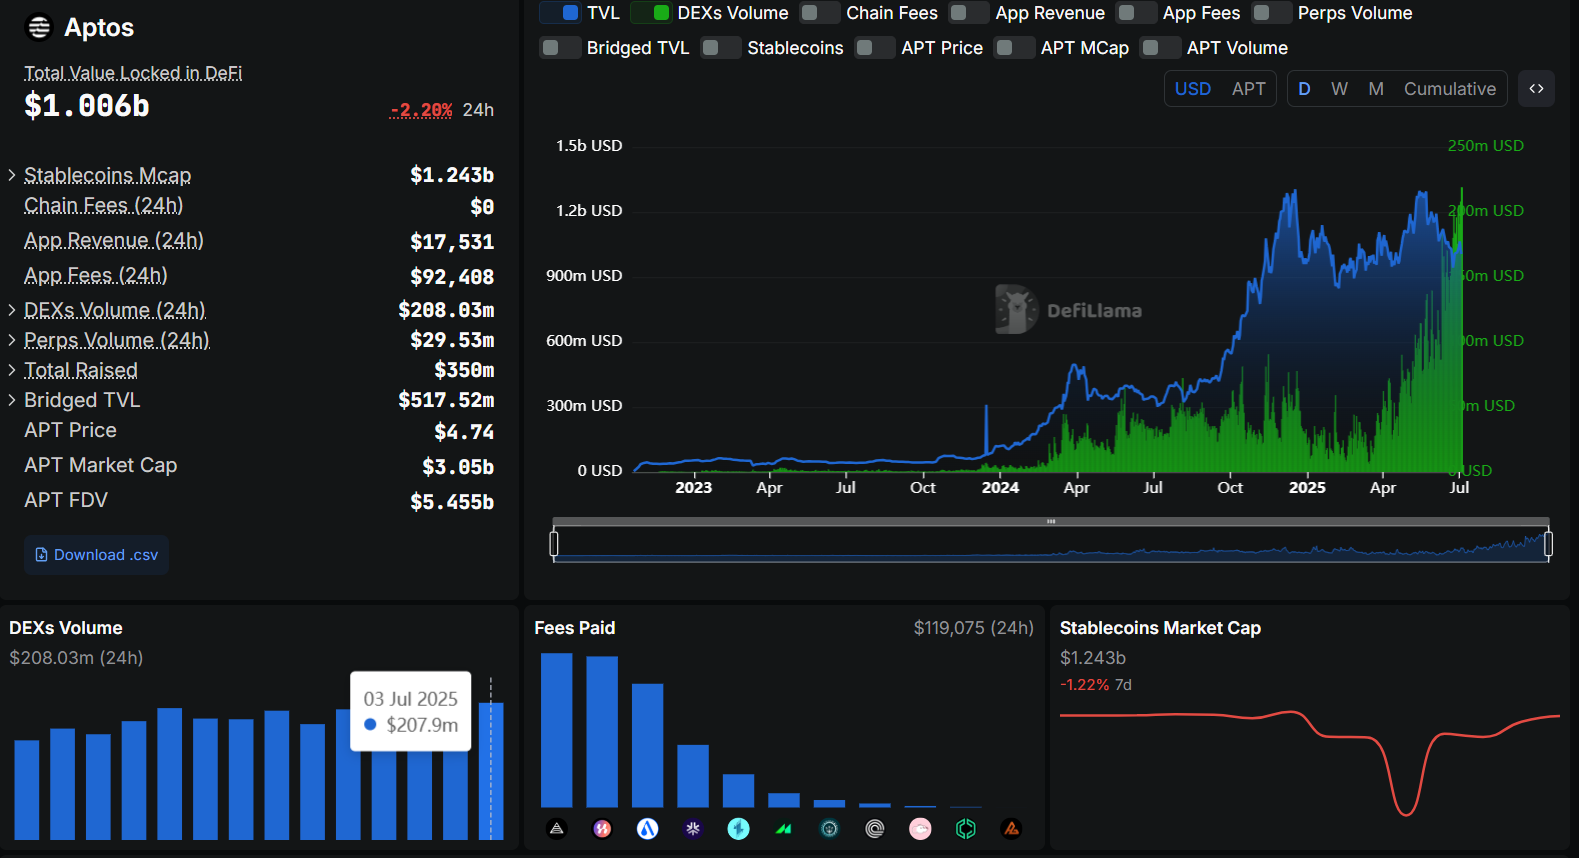Screen dimensions: 1579x858
Task: Switch chart denomination to USD
Action: tap(1193, 89)
